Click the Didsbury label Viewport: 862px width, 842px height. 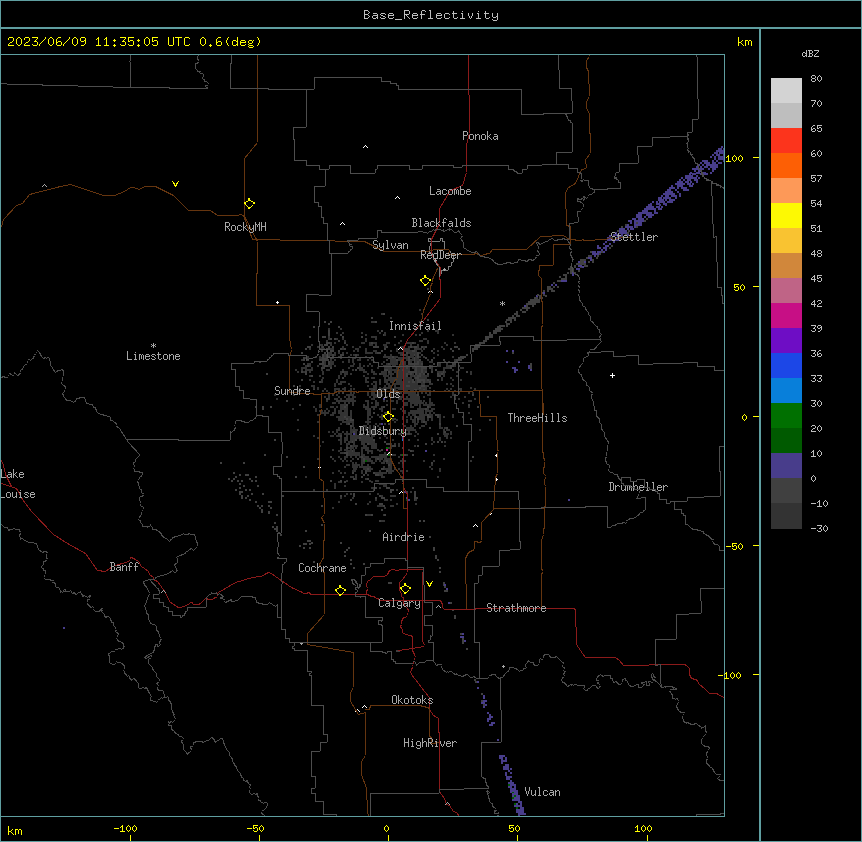pos(383,431)
